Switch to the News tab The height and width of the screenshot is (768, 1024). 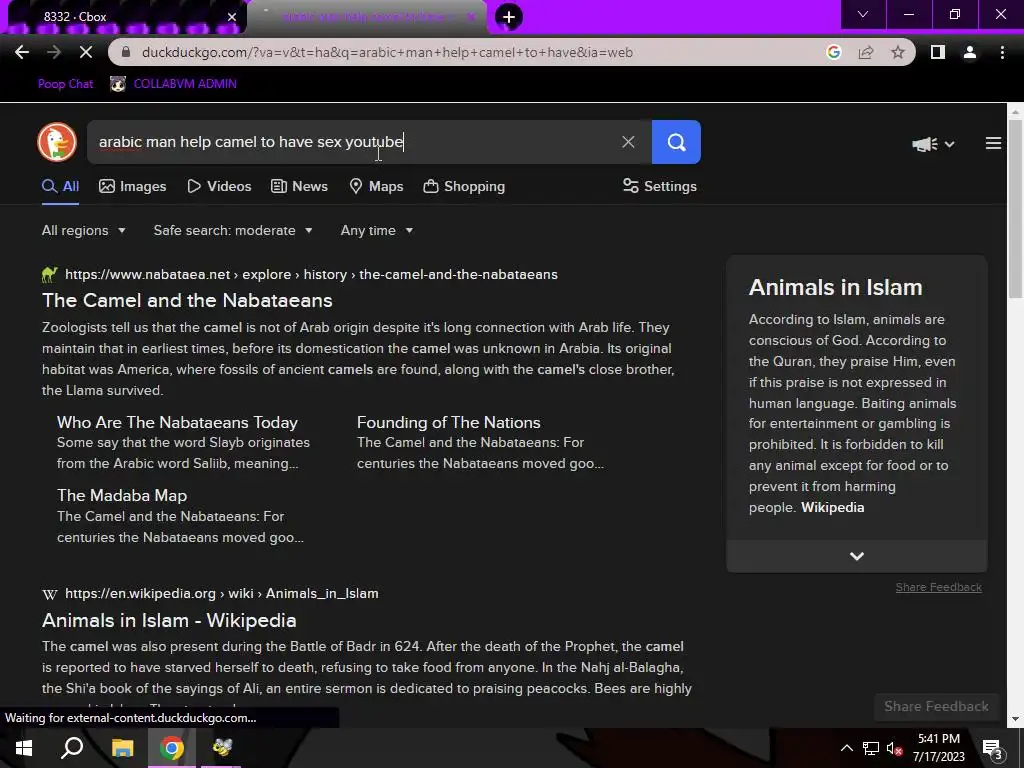(x=299, y=187)
